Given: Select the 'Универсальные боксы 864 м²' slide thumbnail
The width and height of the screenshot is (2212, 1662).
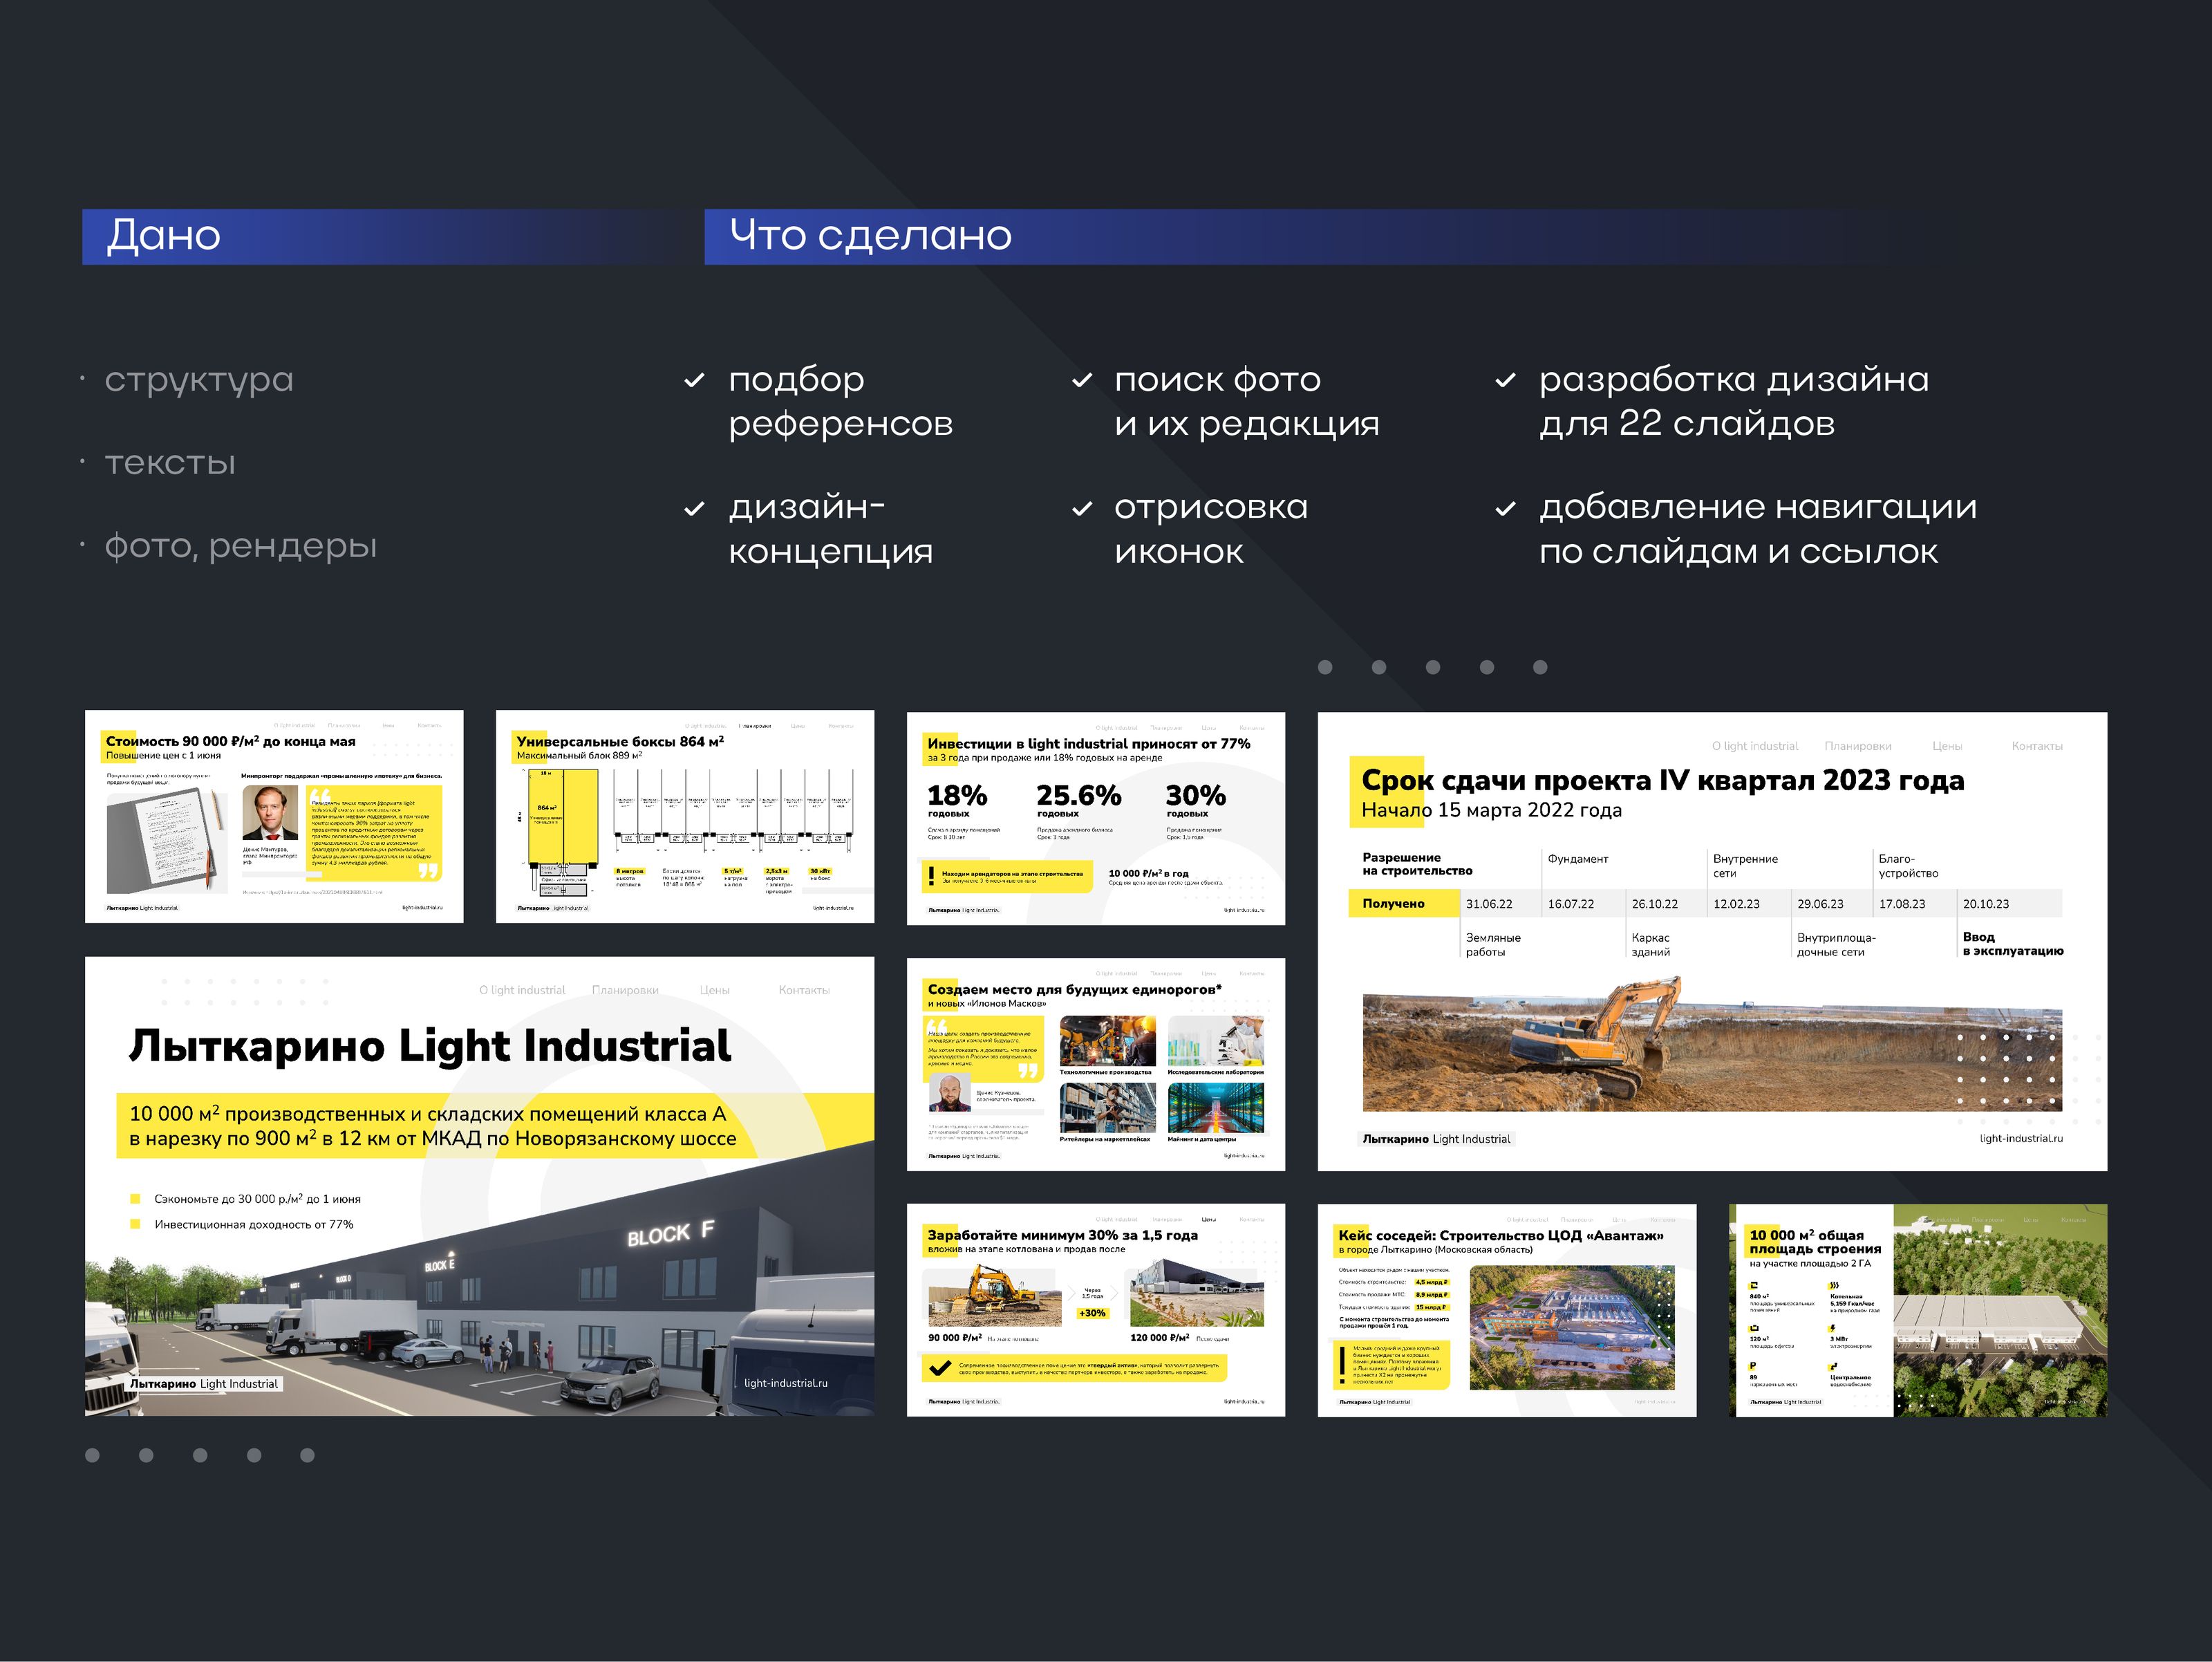Looking at the screenshot, I should click(684, 816).
